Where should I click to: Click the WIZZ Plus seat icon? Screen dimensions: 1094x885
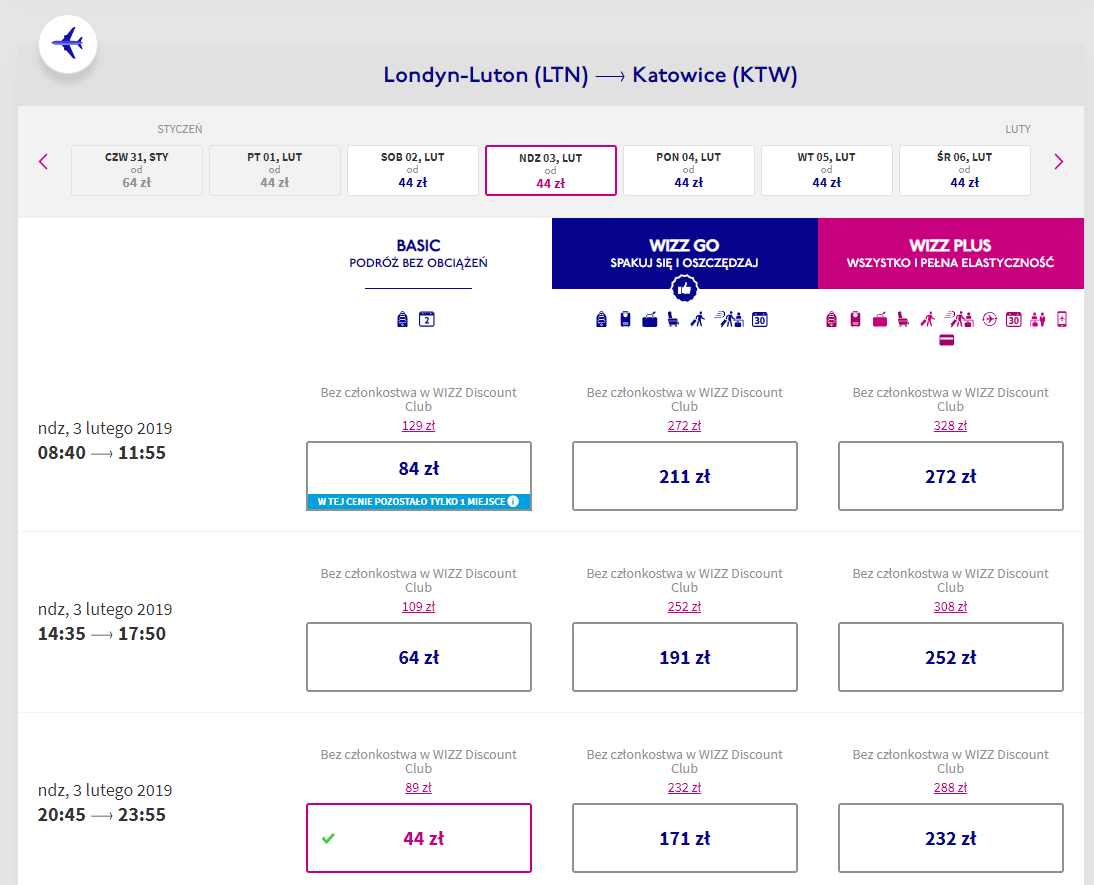coord(903,320)
